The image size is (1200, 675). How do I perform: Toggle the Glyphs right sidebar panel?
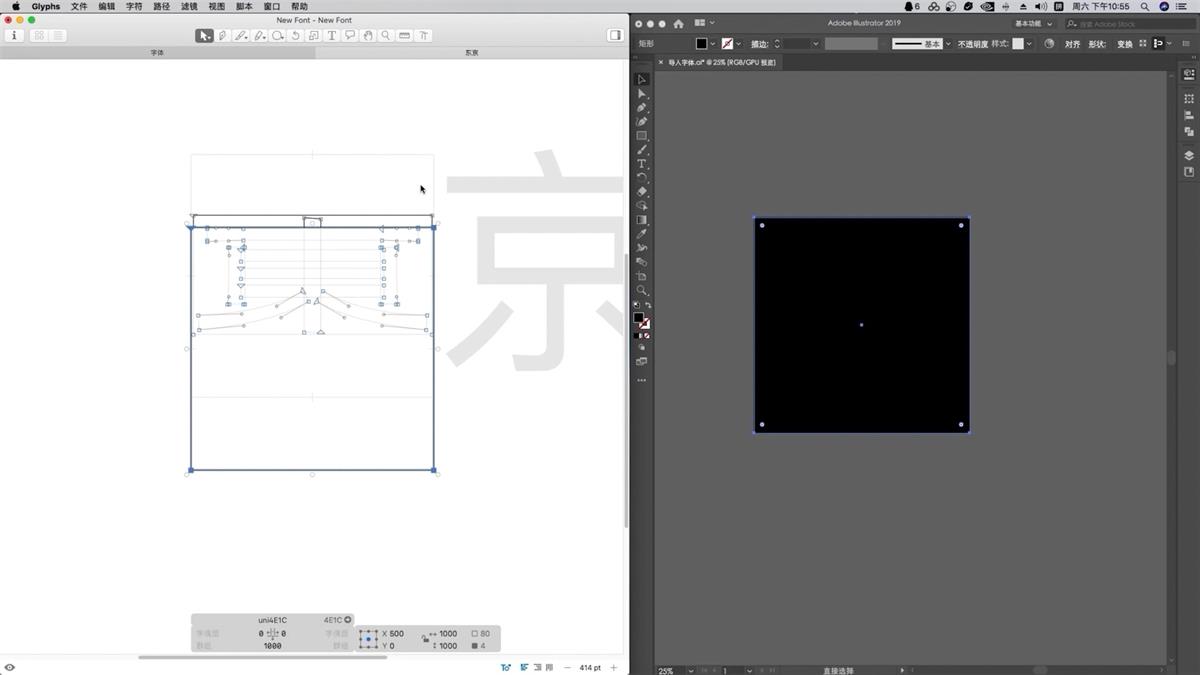pos(615,36)
